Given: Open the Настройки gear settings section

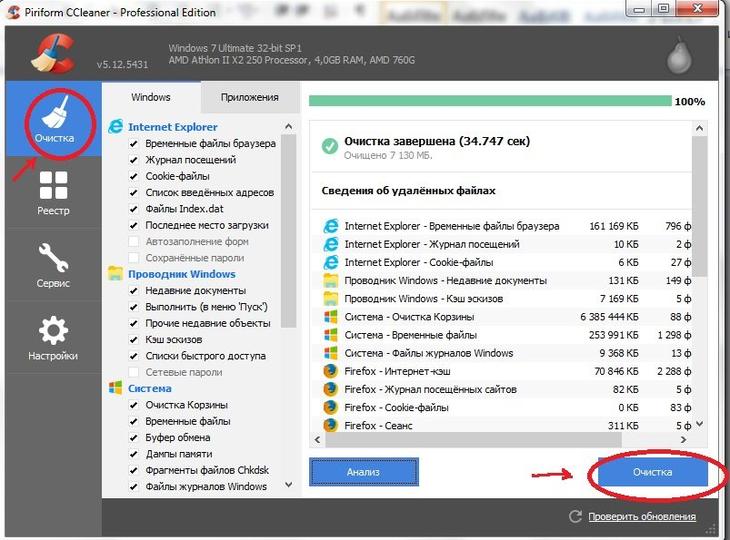Looking at the screenshot, I should coord(54,338).
